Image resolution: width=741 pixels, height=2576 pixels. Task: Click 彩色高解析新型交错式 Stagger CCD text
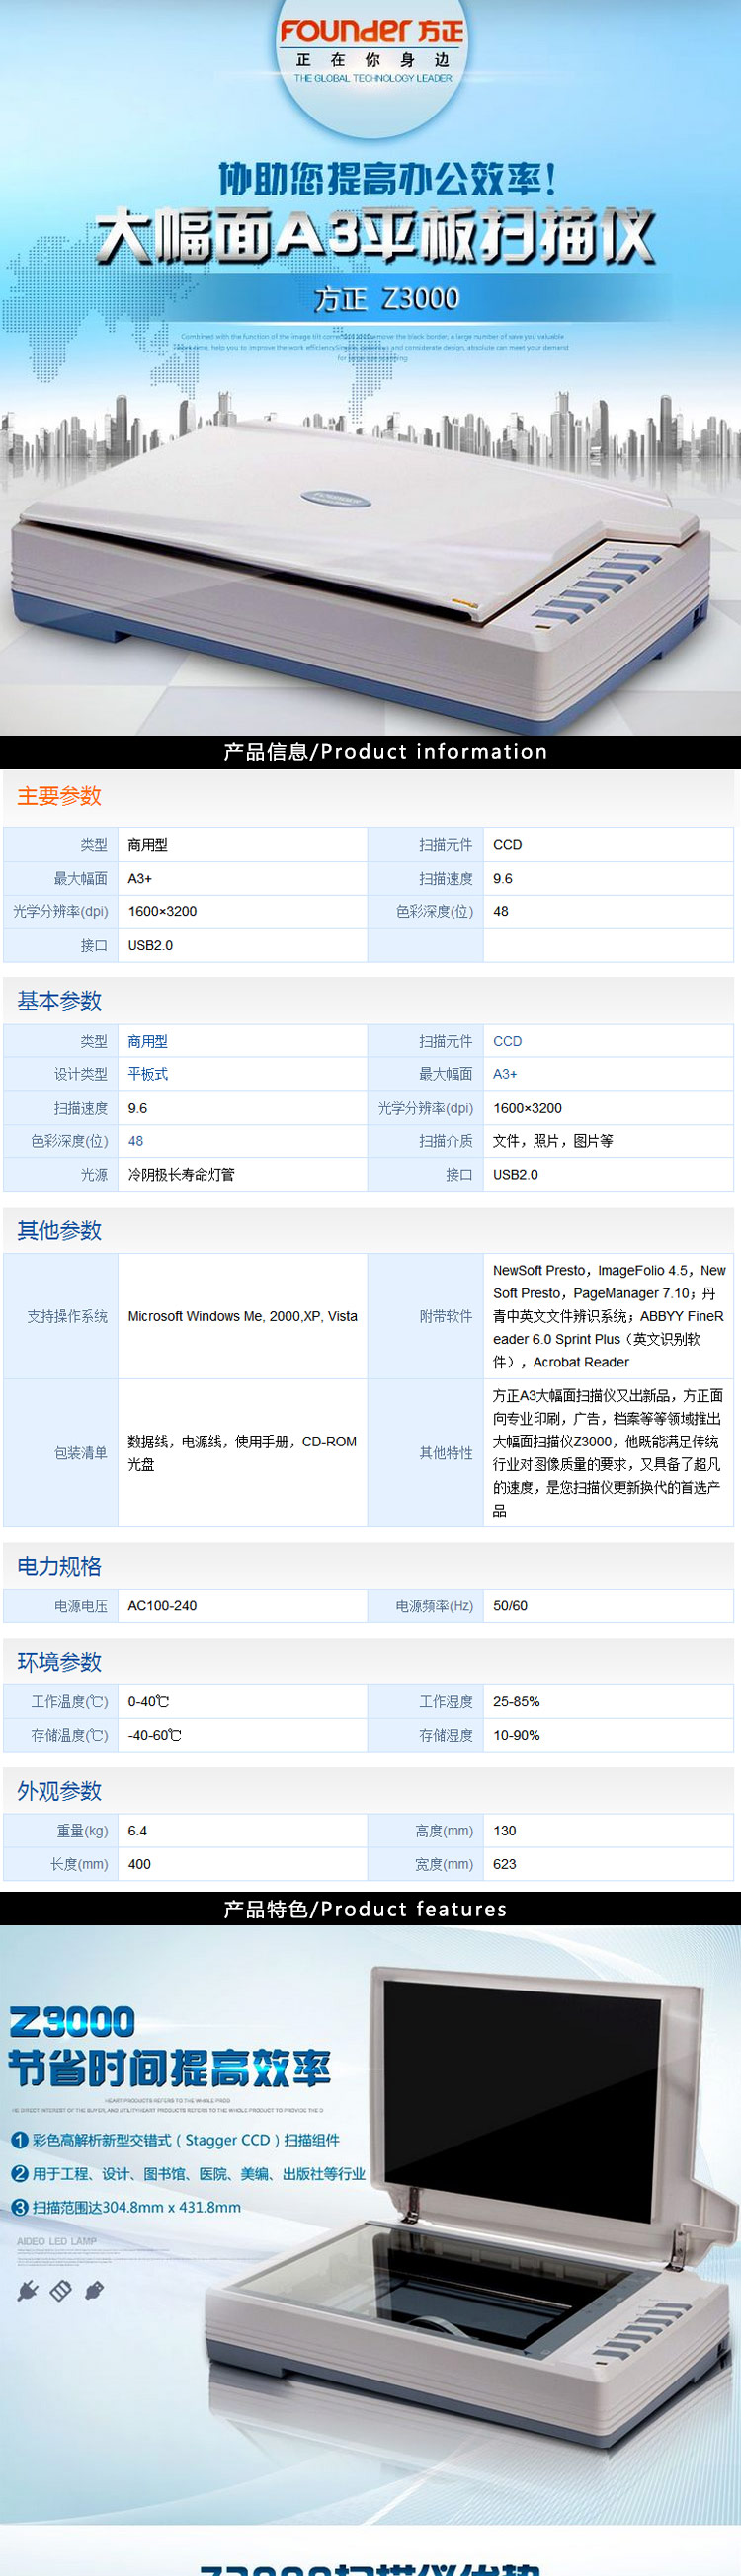pos(186,2140)
